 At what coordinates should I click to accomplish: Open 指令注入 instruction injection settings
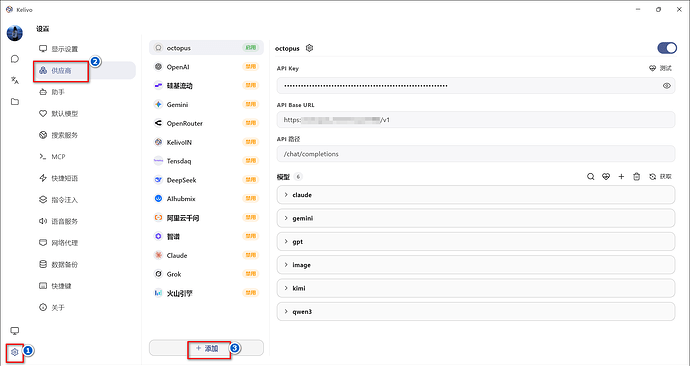click(x=85, y=200)
